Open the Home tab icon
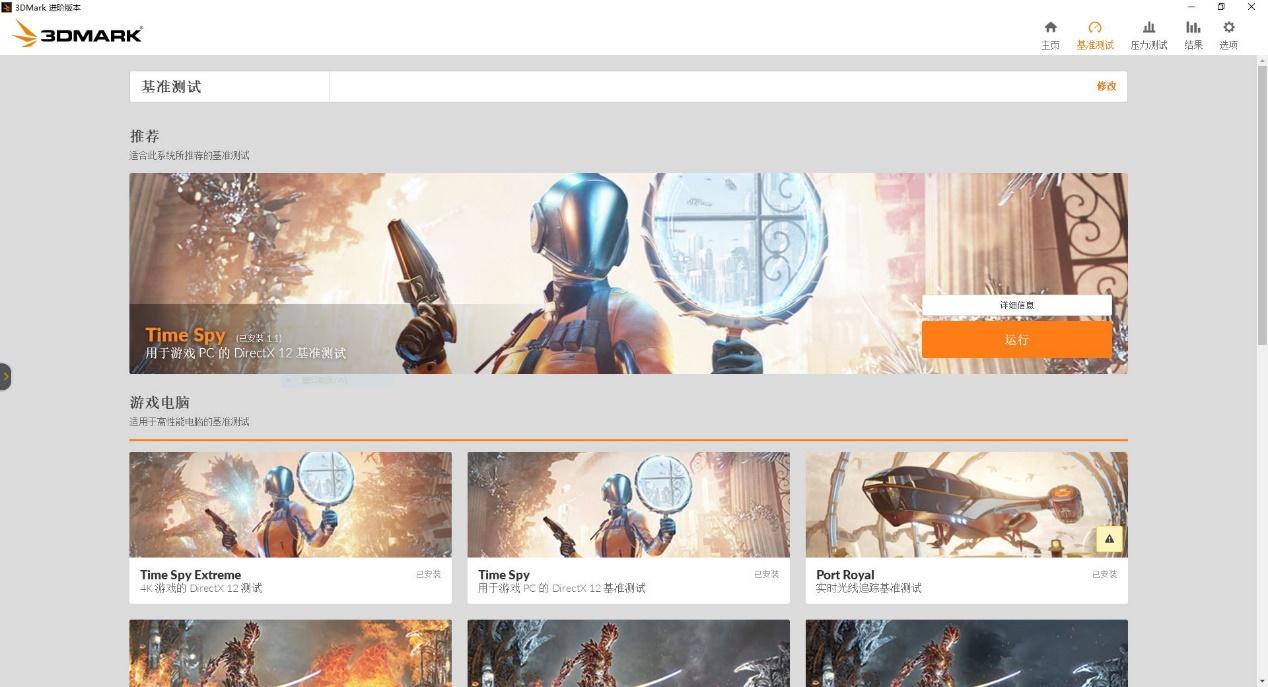The width and height of the screenshot is (1268, 687). pyautogui.click(x=1050, y=27)
